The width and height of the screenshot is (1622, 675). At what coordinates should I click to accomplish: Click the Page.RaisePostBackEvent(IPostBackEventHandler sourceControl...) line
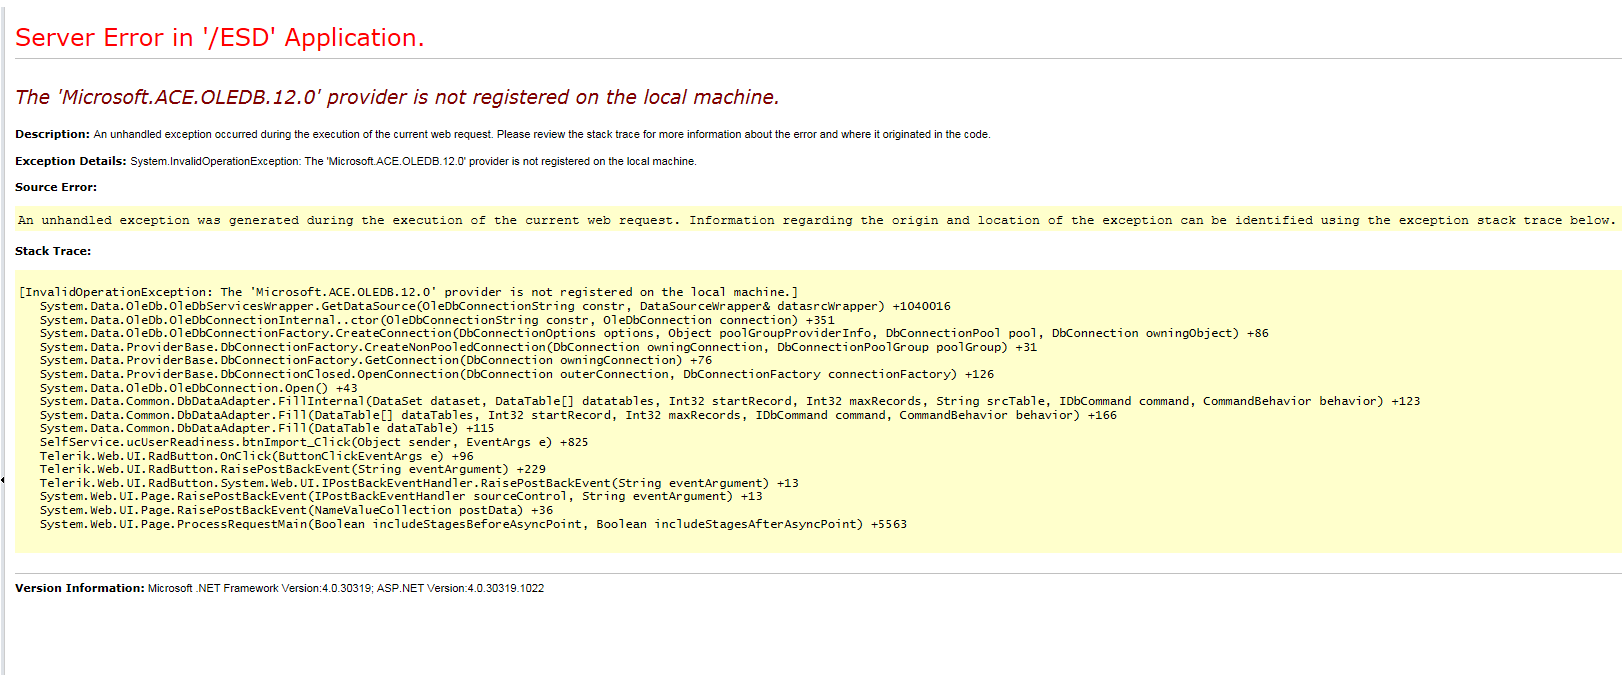[x=401, y=496]
